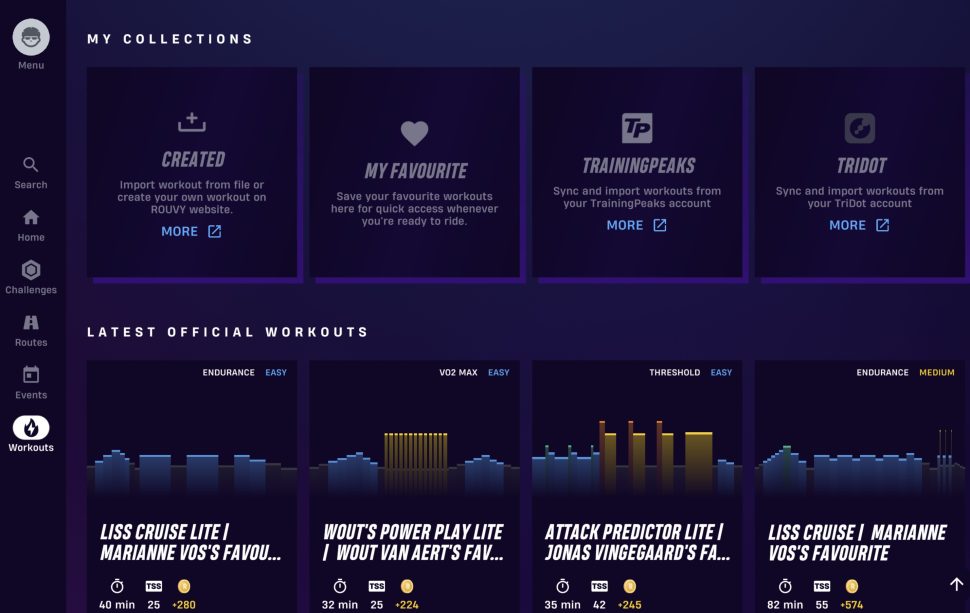The width and height of the screenshot is (970, 613).
Task: Open the Routes road icon
Action: [31, 322]
